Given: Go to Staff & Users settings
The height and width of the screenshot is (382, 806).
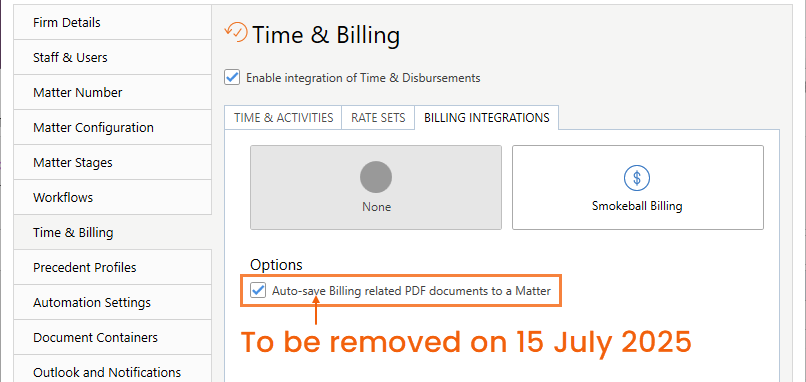Looking at the screenshot, I should (113, 58).
